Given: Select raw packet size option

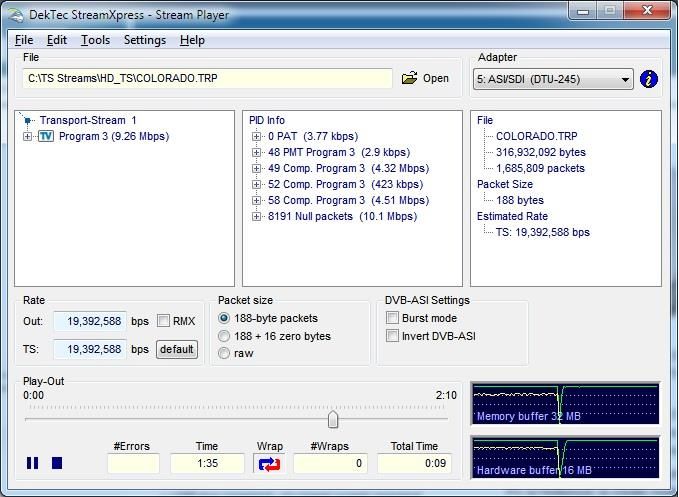Looking at the screenshot, I should 224,353.
